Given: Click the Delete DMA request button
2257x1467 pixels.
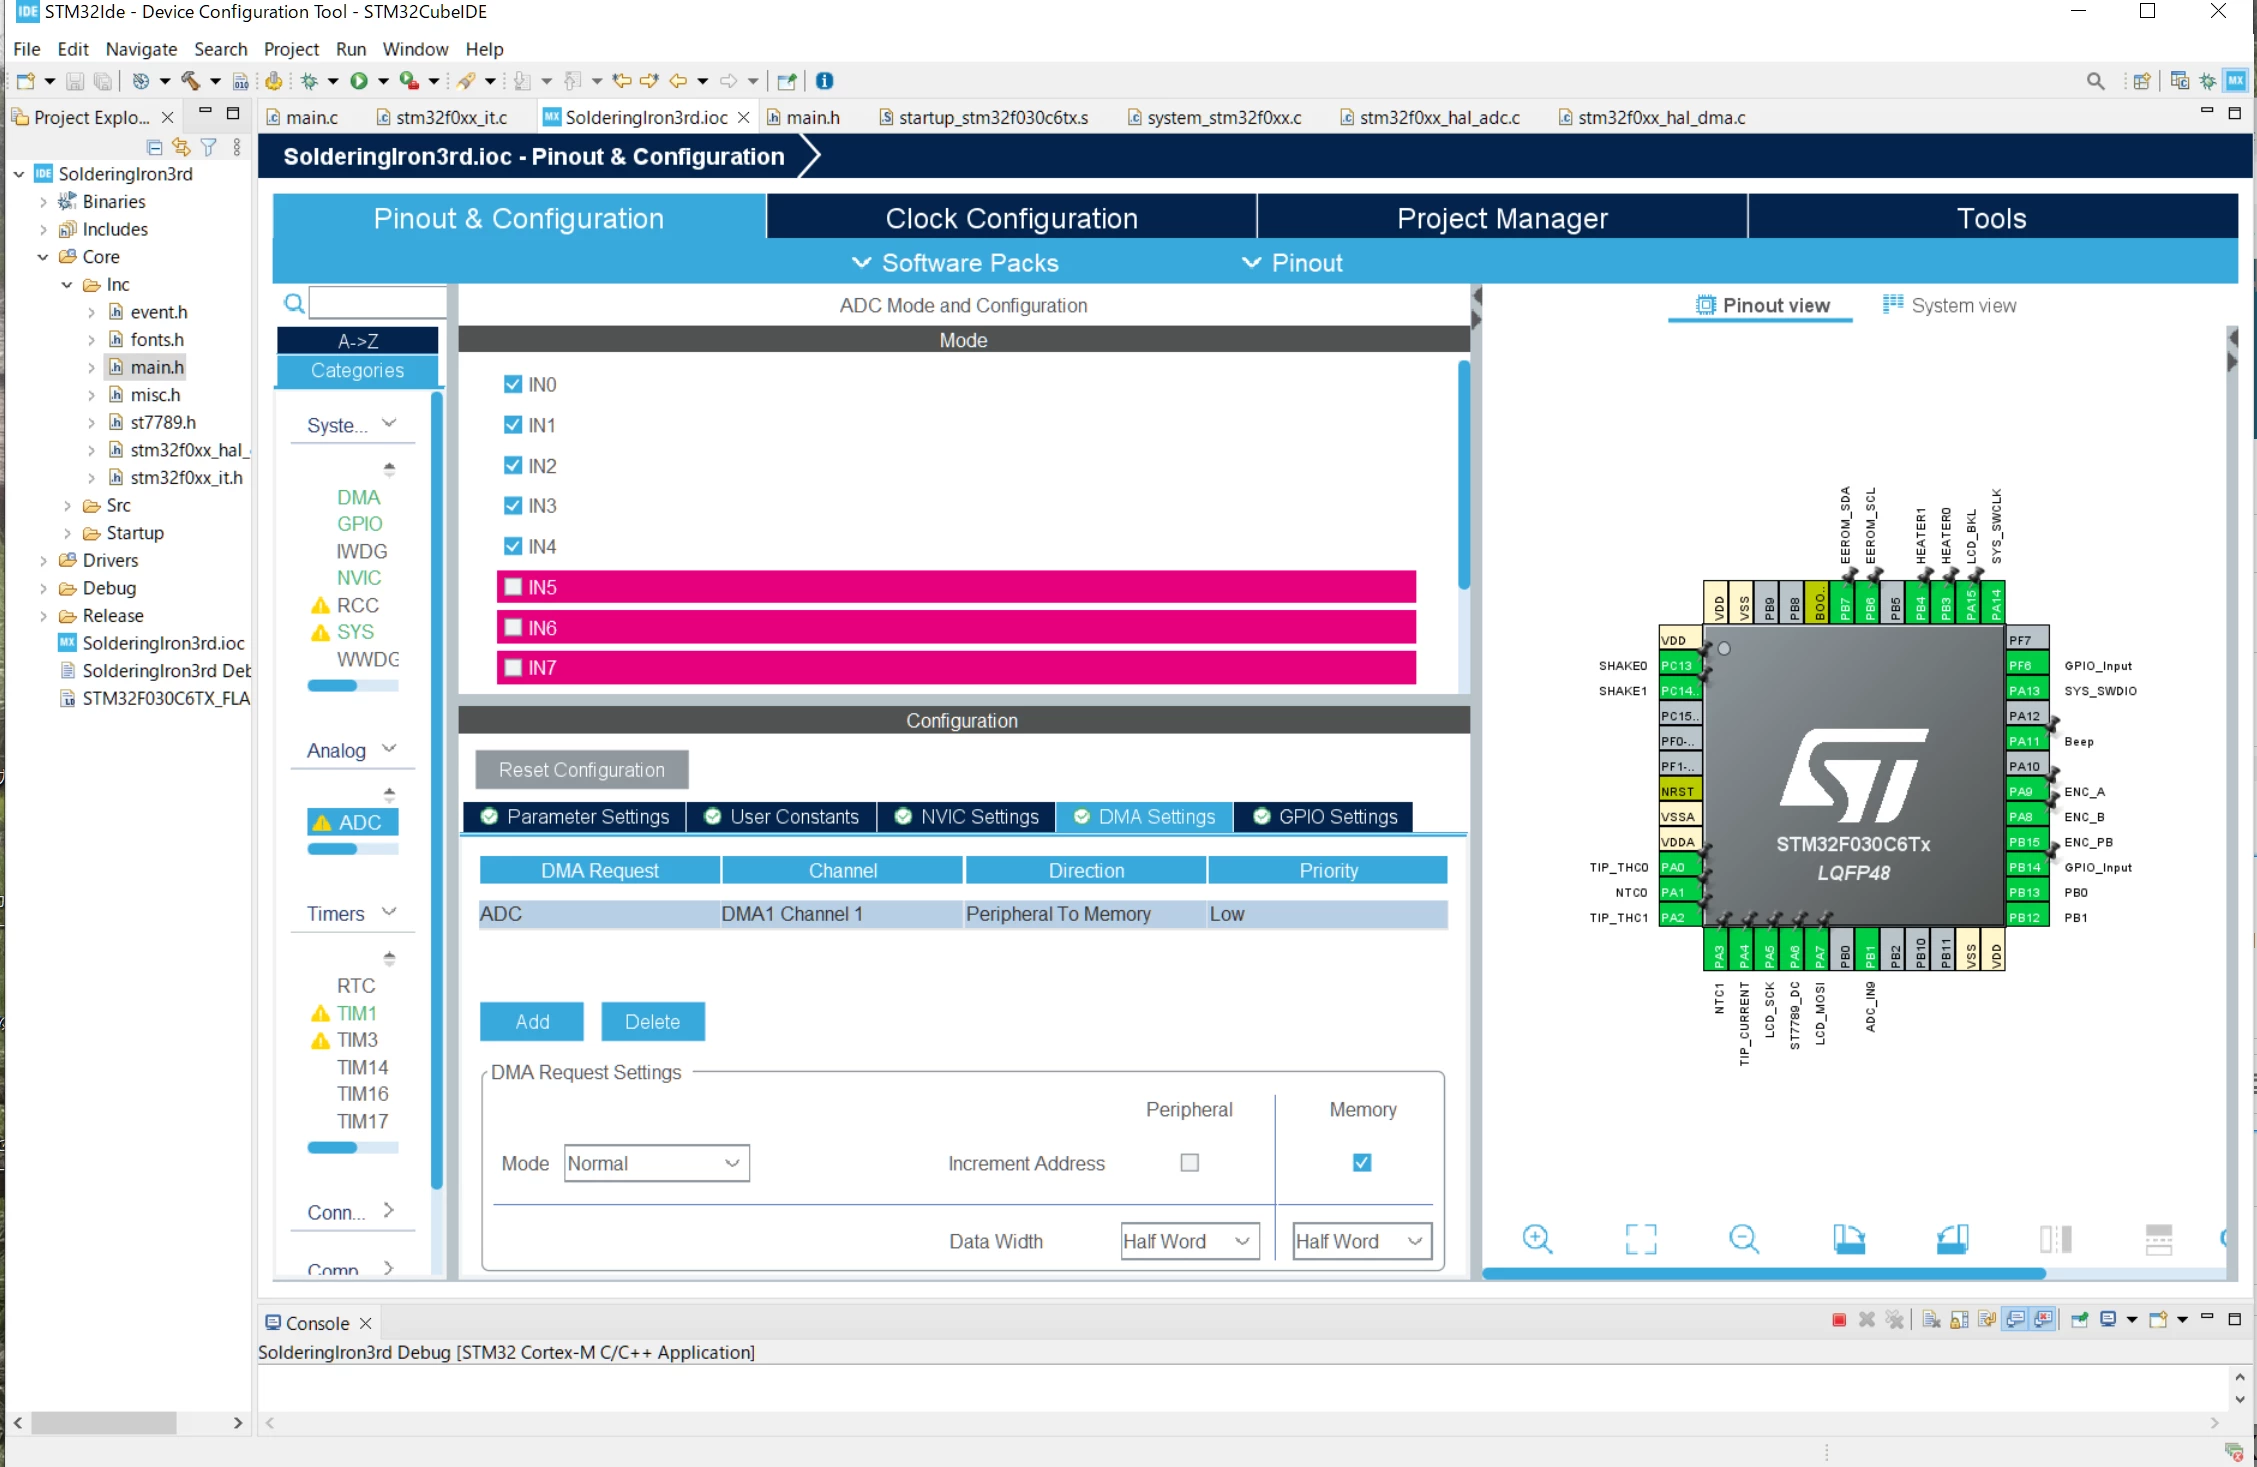Looking at the screenshot, I should click(x=653, y=1022).
